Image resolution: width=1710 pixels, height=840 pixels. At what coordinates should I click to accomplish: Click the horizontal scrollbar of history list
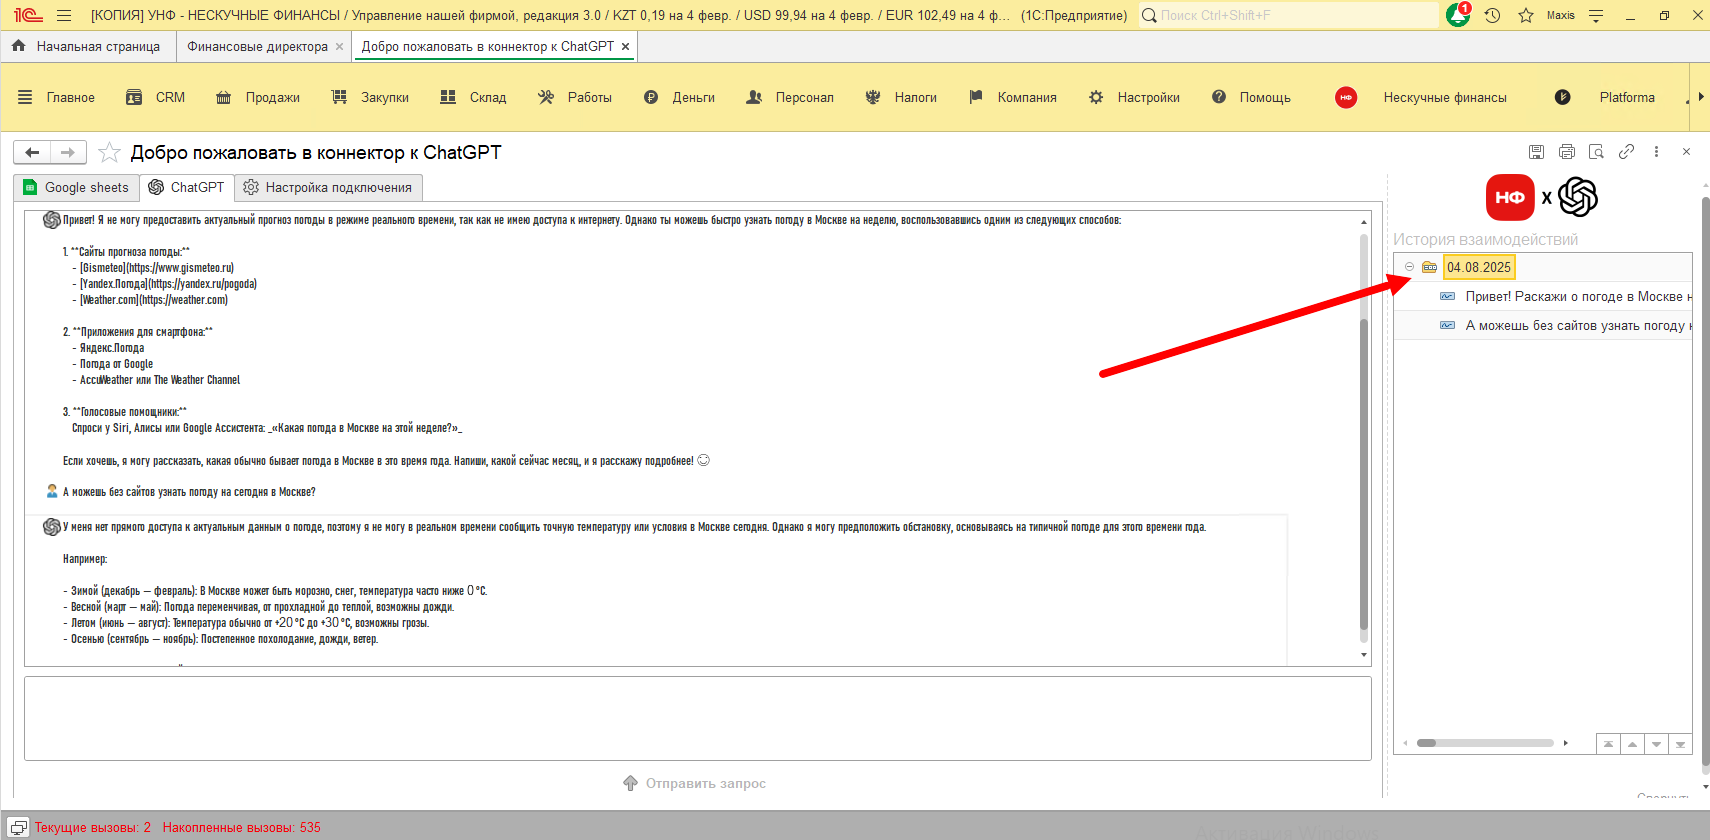[x=1485, y=743]
